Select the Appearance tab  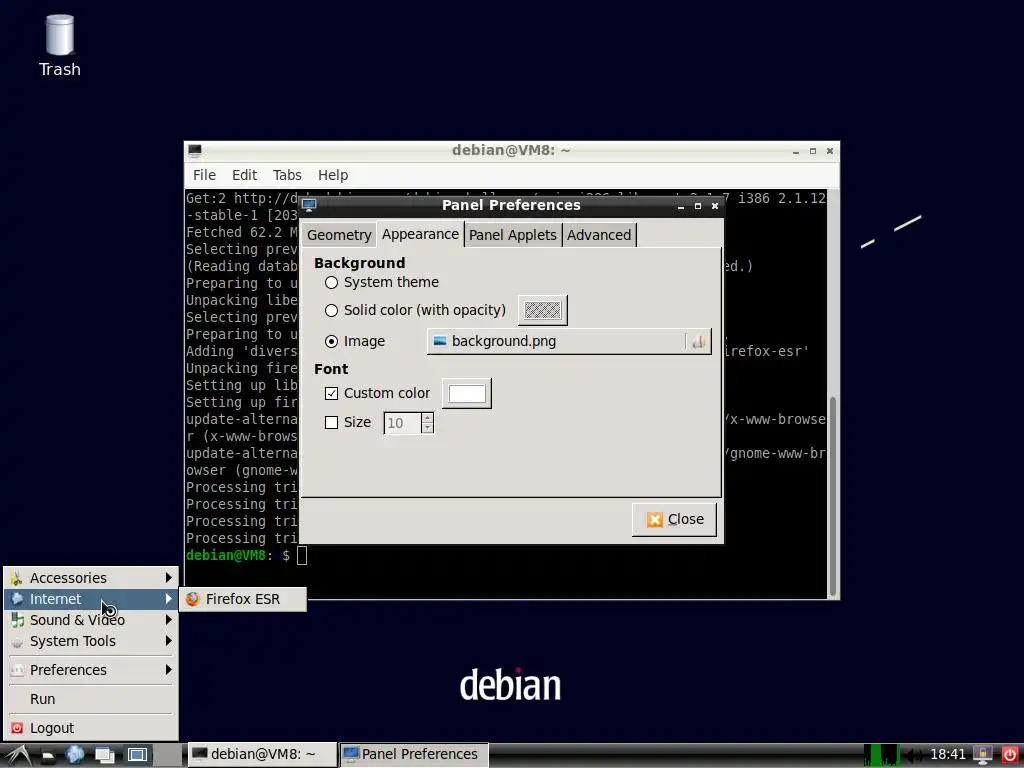pos(421,234)
